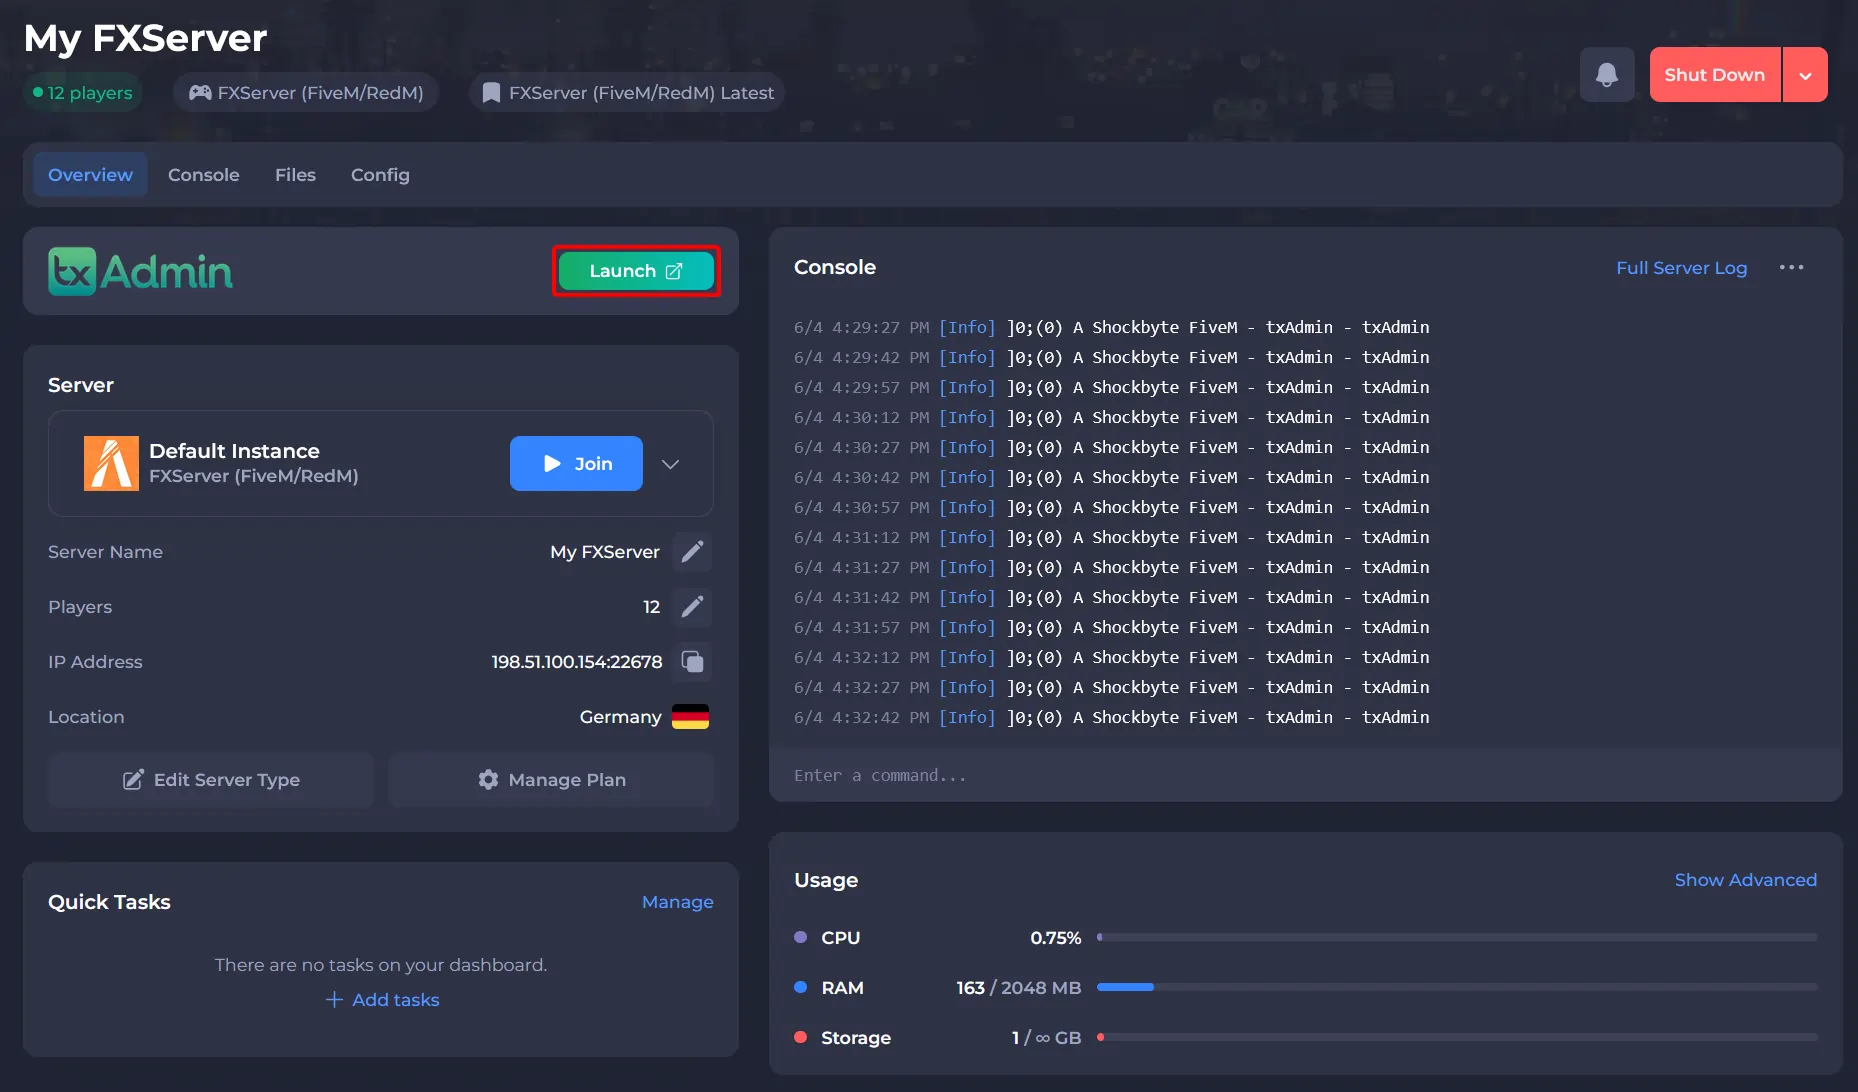Click the txAdmin logo
The height and width of the screenshot is (1092, 1858).
click(141, 271)
